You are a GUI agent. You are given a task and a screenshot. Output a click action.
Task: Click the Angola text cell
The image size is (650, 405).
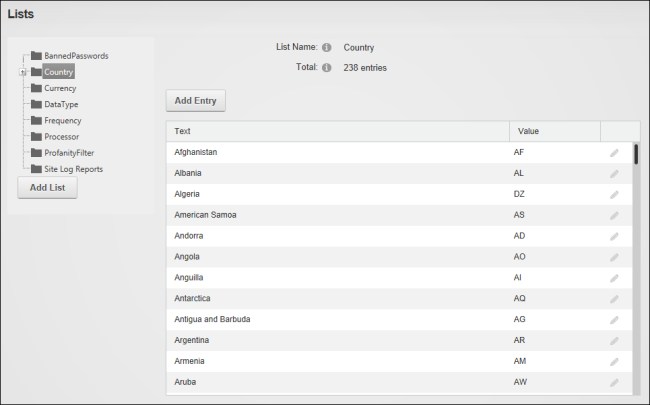338,257
